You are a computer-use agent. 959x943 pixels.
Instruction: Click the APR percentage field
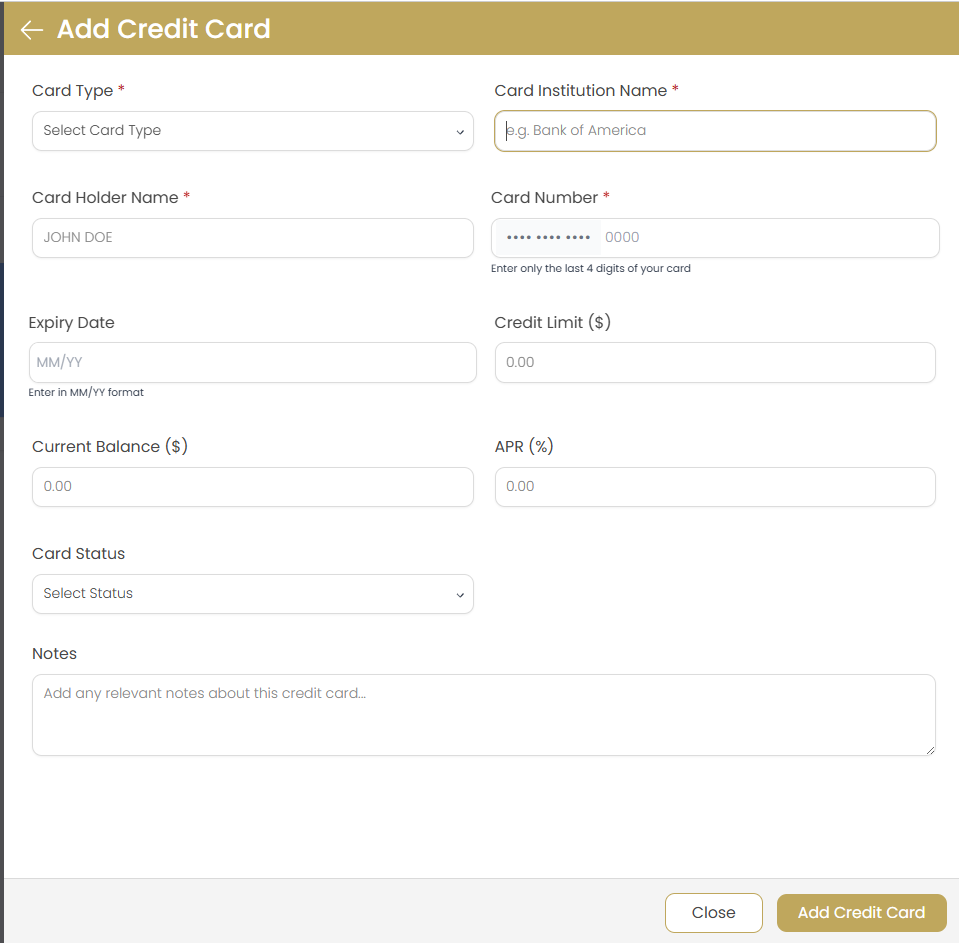[715, 487]
